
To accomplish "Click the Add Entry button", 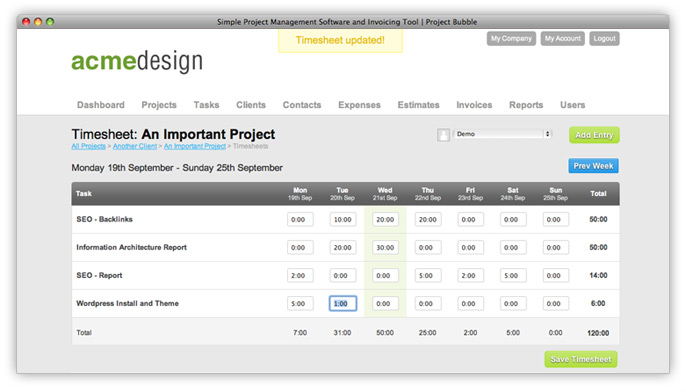I will 594,135.
